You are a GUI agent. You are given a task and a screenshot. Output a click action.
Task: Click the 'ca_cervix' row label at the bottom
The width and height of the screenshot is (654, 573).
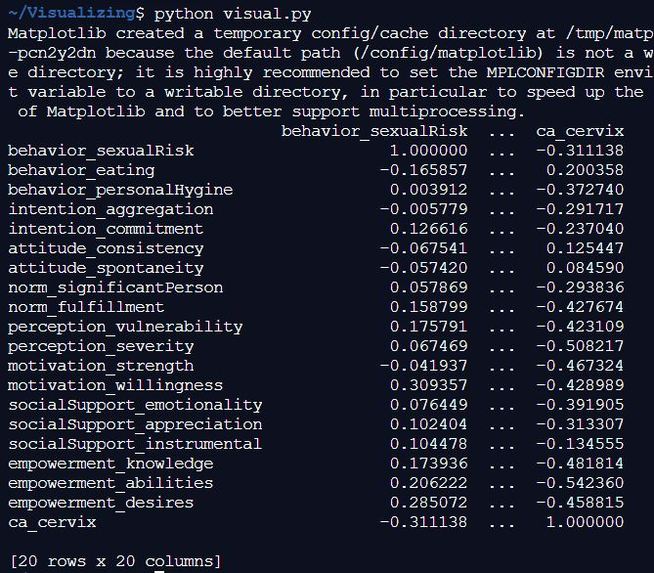click(52, 523)
